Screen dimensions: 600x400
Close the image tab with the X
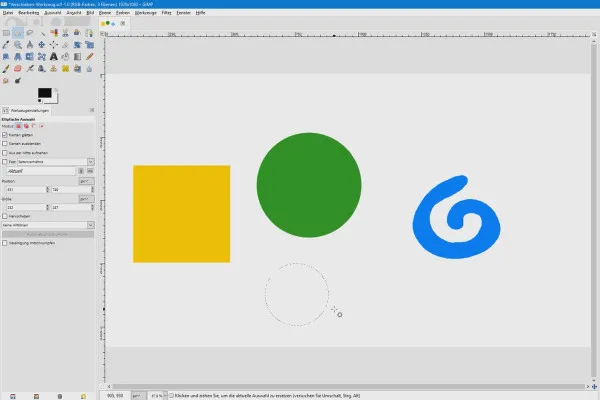tap(123, 23)
